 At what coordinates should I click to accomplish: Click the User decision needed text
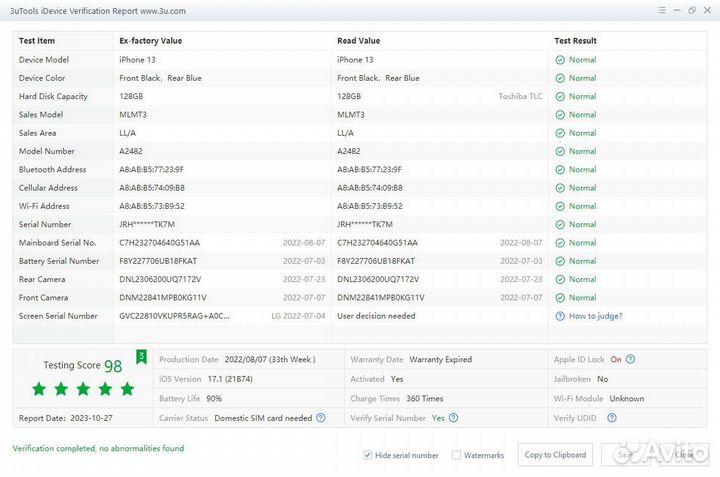(376, 316)
